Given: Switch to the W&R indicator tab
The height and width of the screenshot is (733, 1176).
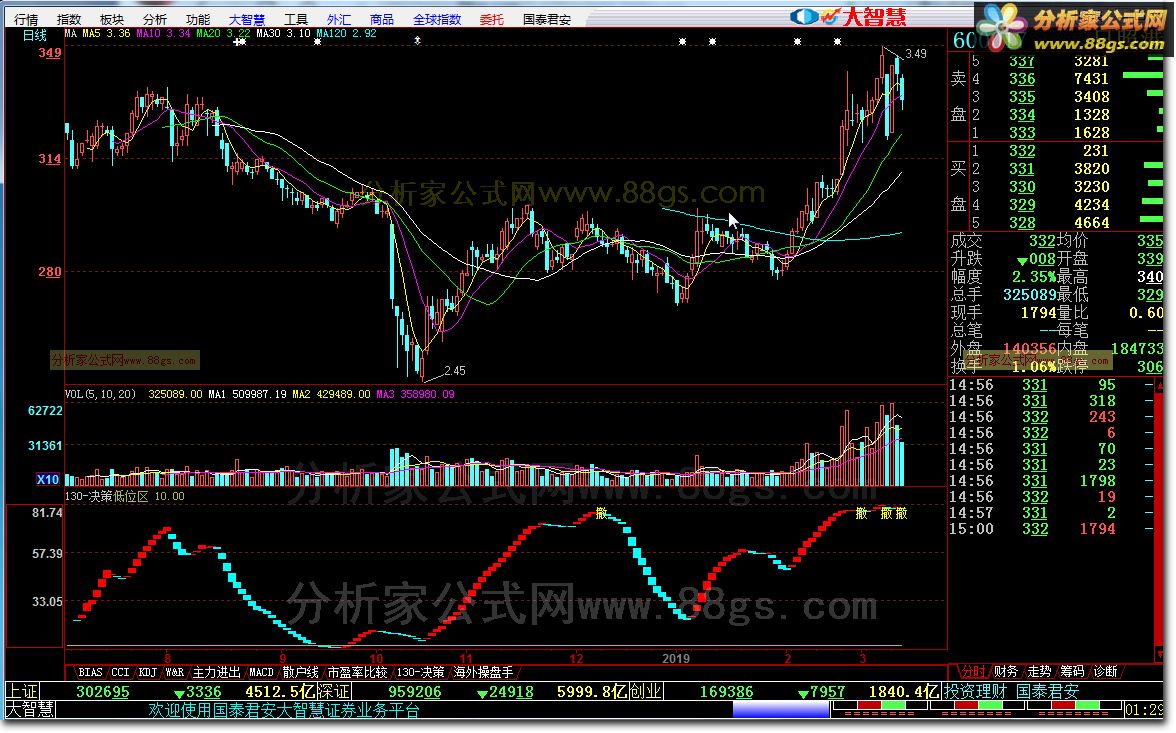Looking at the screenshot, I should (175, 672).
